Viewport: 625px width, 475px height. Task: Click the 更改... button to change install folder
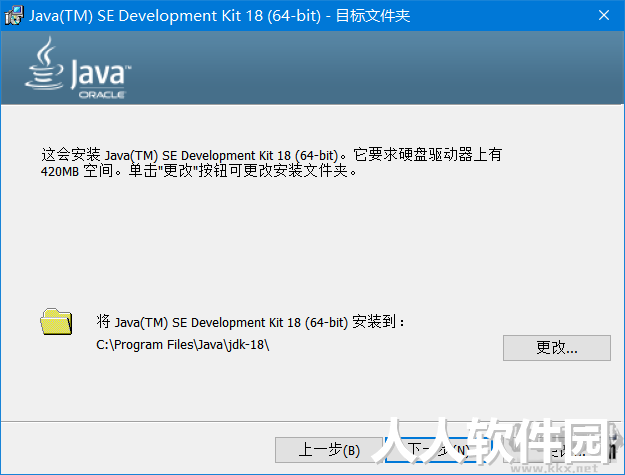click(x=556, y=347)
